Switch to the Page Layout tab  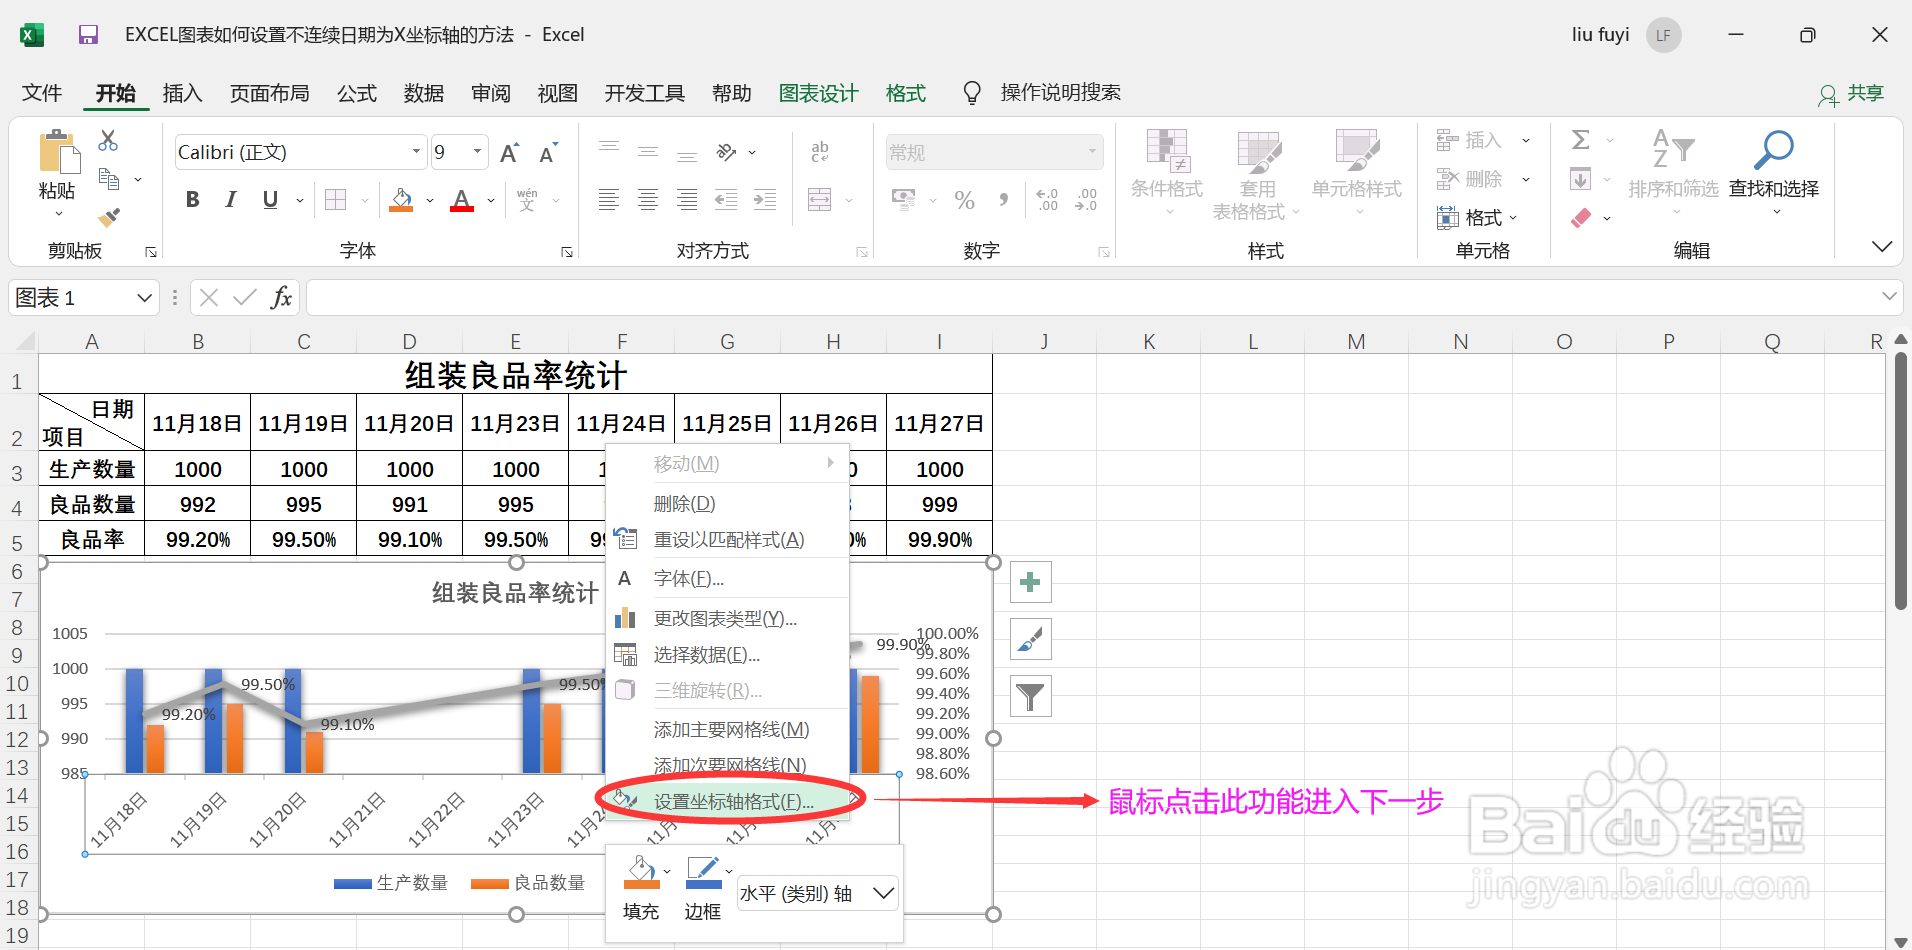270,93
